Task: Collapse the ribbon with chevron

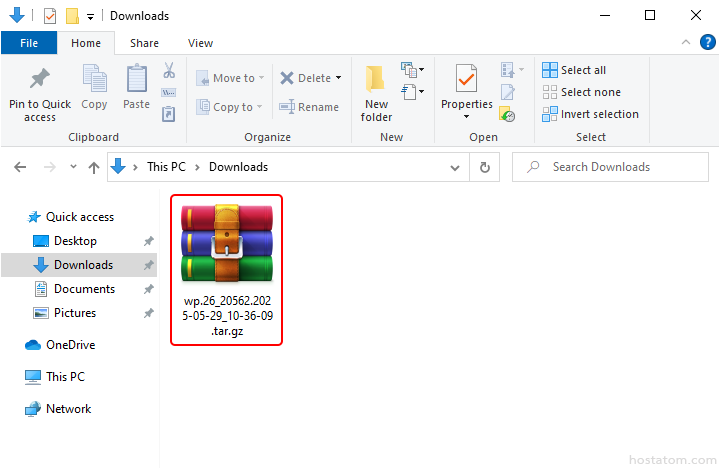Action: [x=686, y=42]
